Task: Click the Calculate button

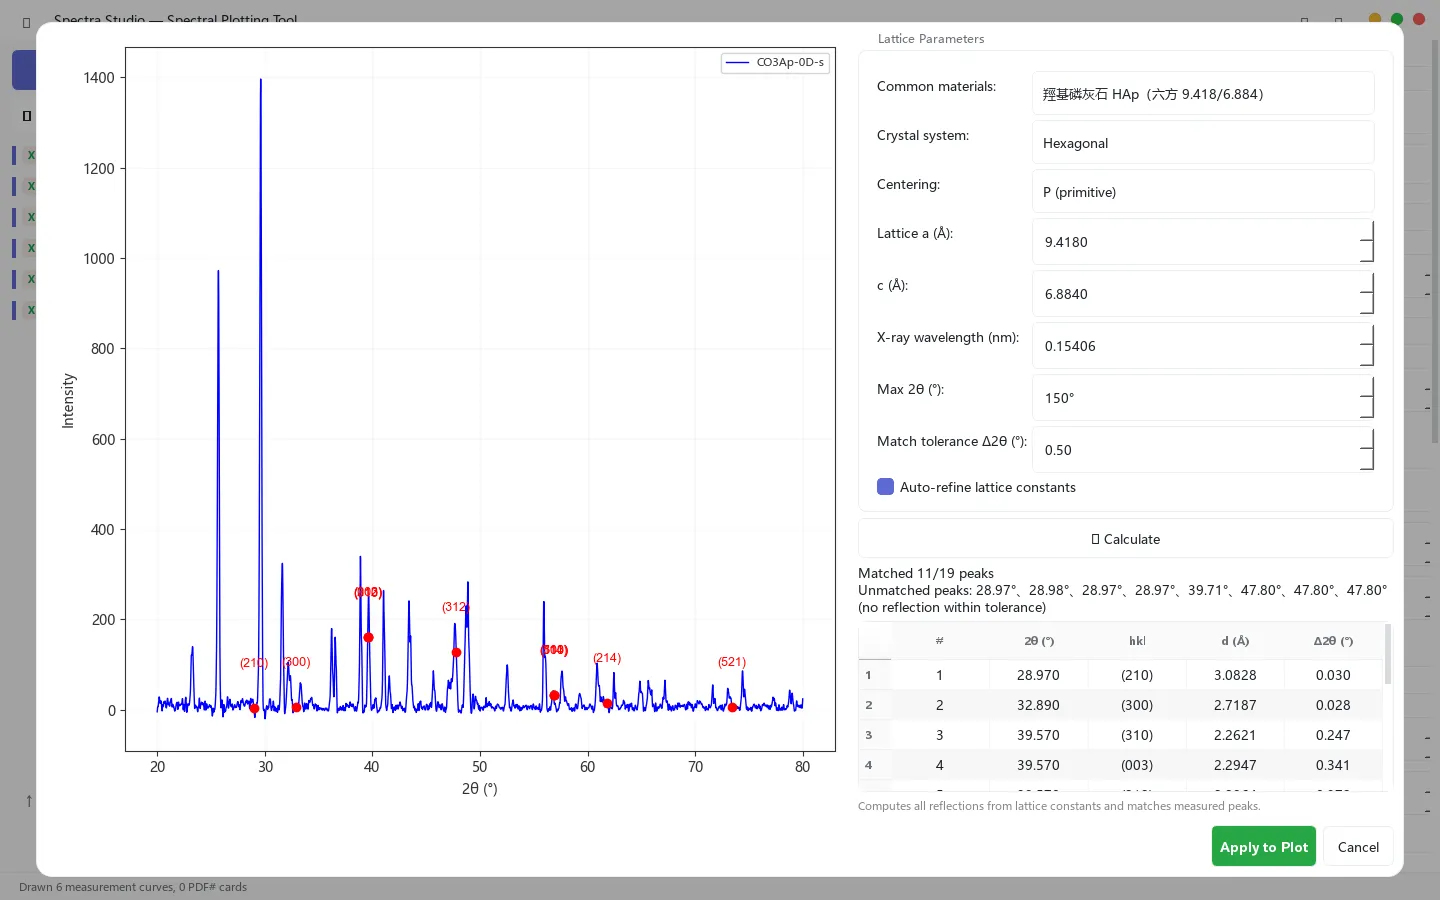Action: click(x=1125, y=539)
